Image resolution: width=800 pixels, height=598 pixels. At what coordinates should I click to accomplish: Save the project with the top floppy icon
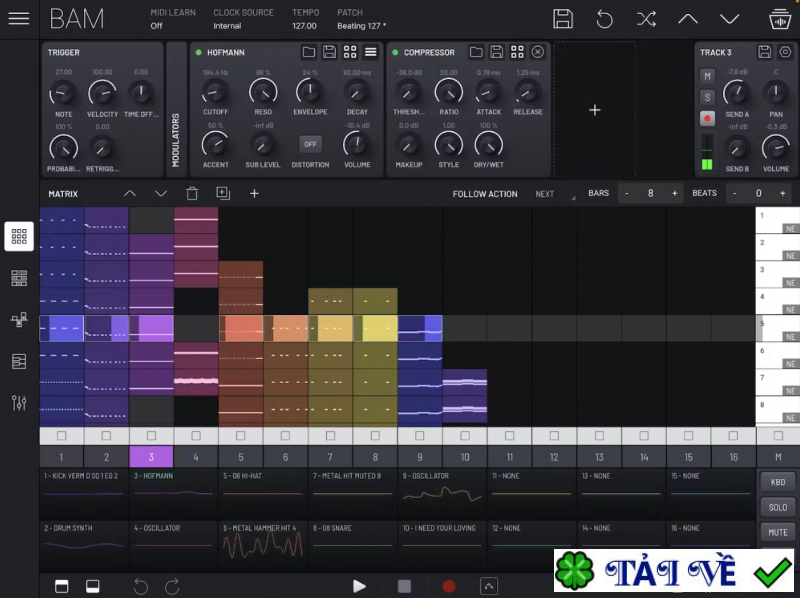[x=563, y=19]
